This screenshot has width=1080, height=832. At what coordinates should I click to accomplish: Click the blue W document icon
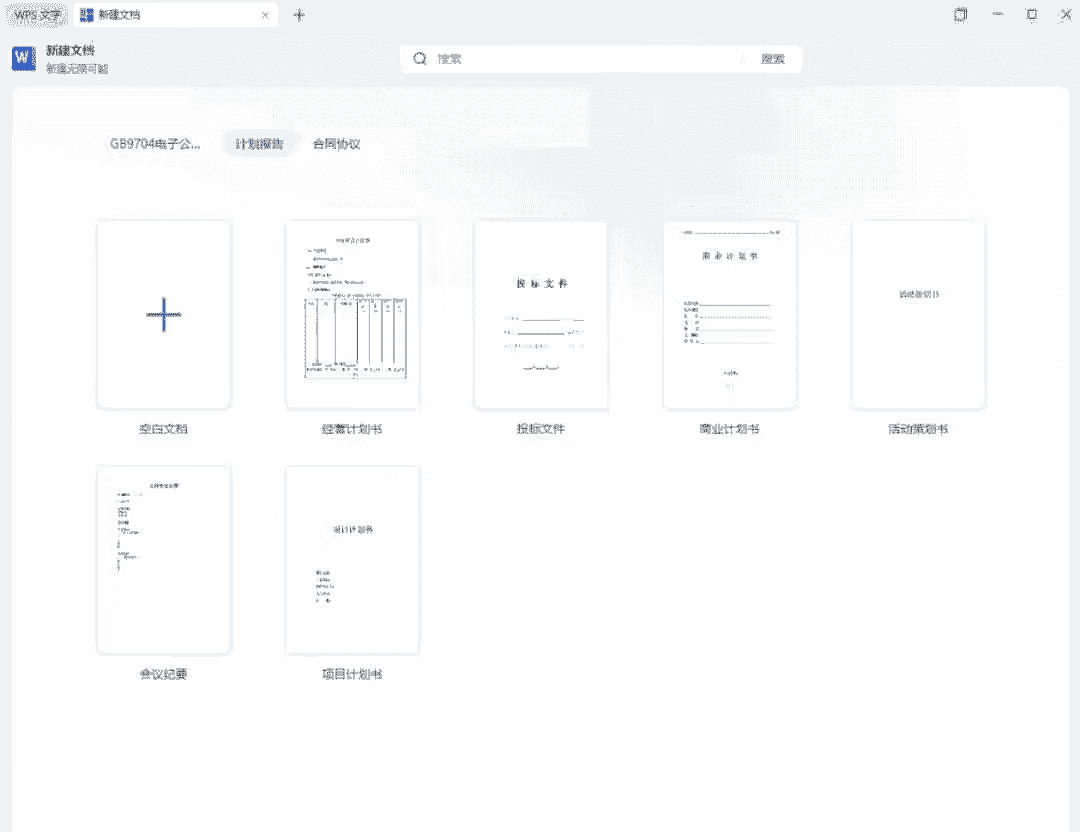[x=21, y=58]
